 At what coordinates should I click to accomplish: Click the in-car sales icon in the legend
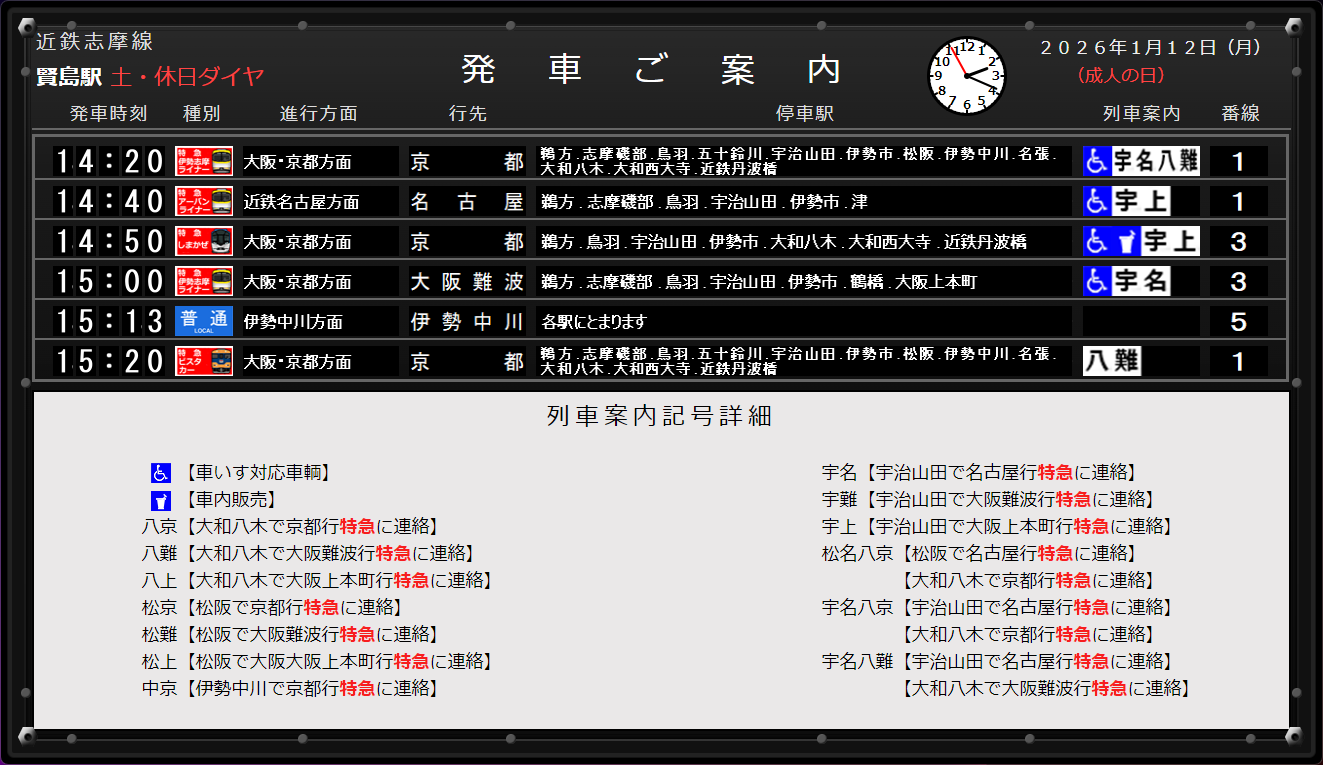161,500
